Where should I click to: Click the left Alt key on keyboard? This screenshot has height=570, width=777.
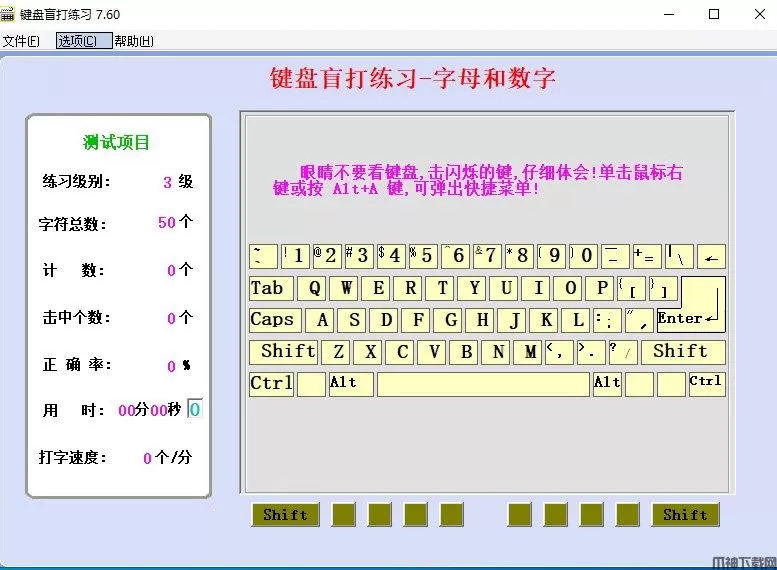click(x=351, y=384)
